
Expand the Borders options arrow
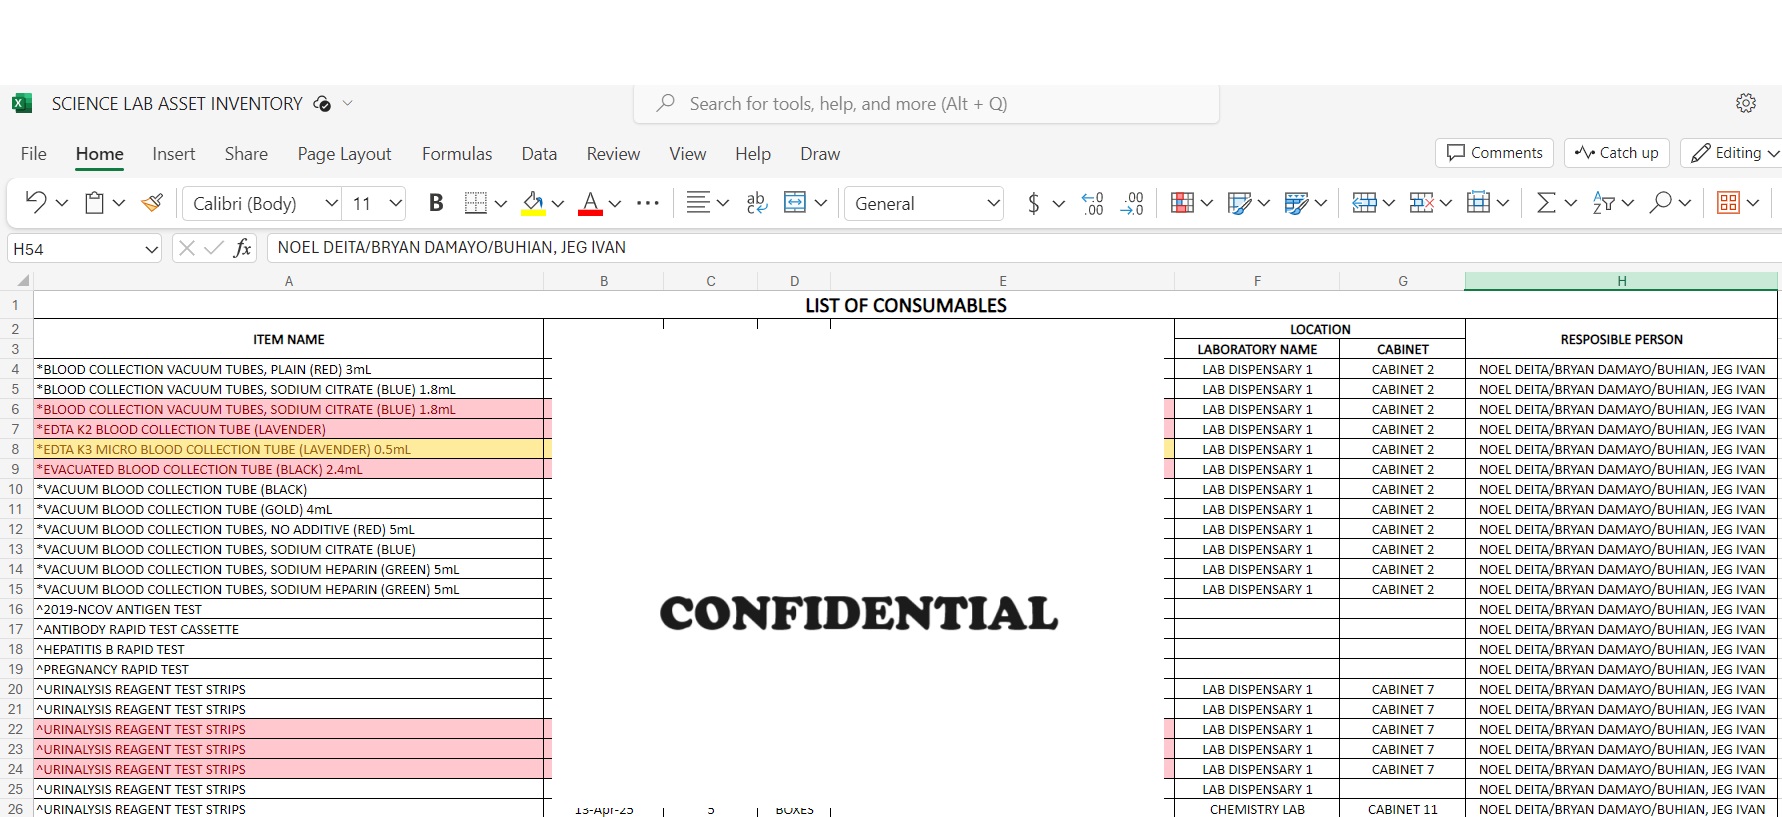[501, 203]
